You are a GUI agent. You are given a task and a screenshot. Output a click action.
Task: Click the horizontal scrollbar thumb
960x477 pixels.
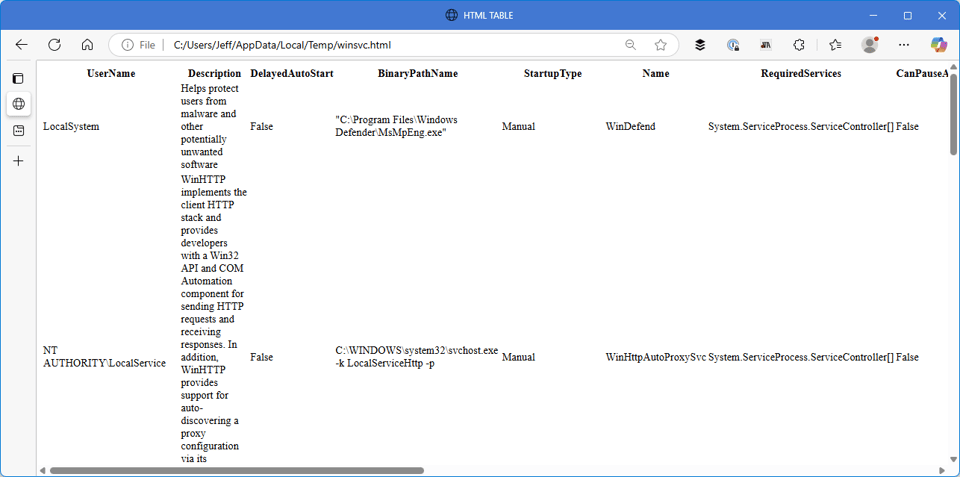(x=236, y=470)
